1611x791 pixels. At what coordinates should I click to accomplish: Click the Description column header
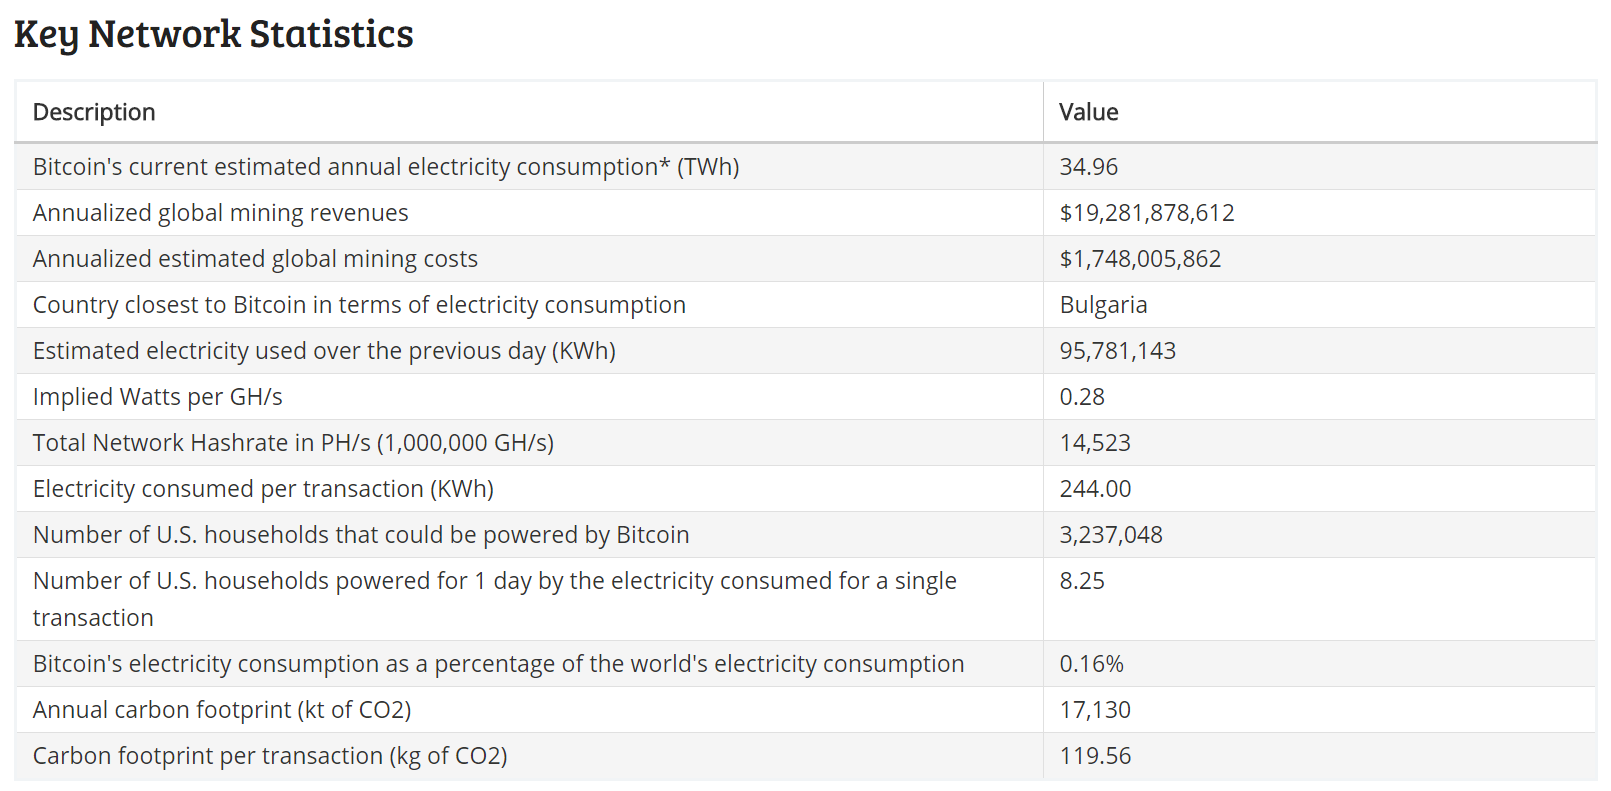tap(94, 112)
